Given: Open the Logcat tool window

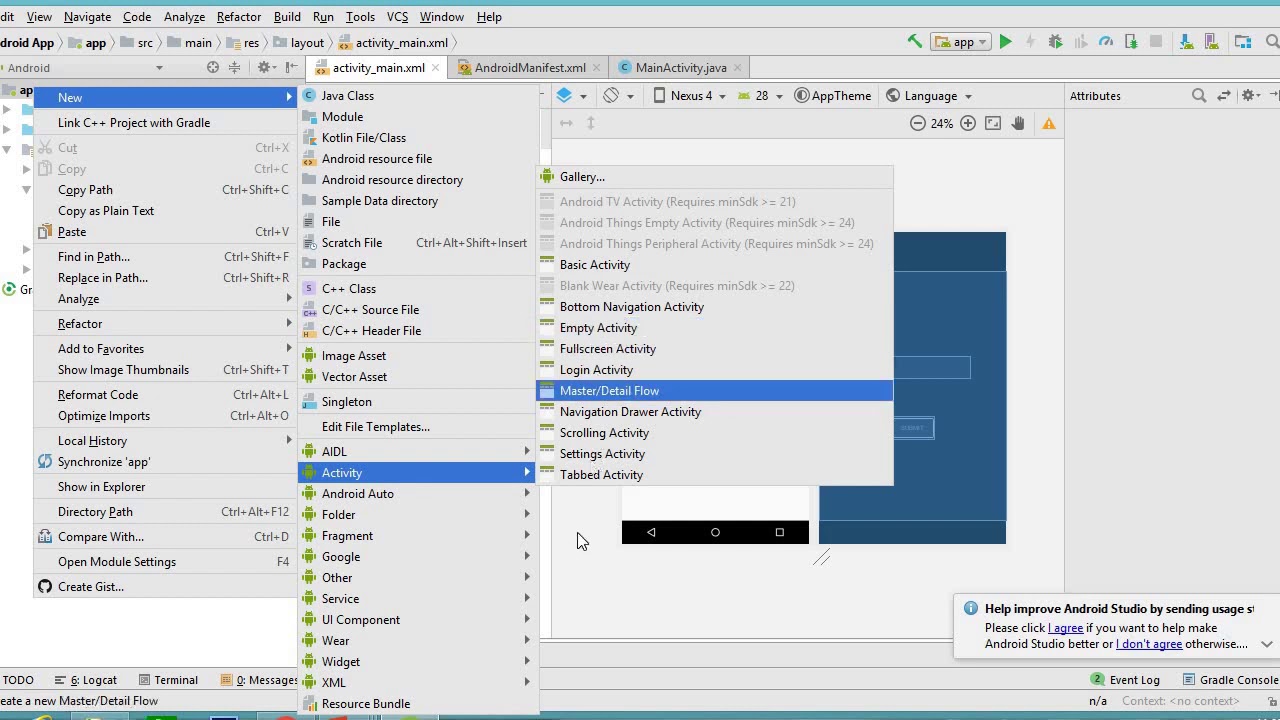Looking at the screenshot, I should pyautogui.click(x=86, y=680).
